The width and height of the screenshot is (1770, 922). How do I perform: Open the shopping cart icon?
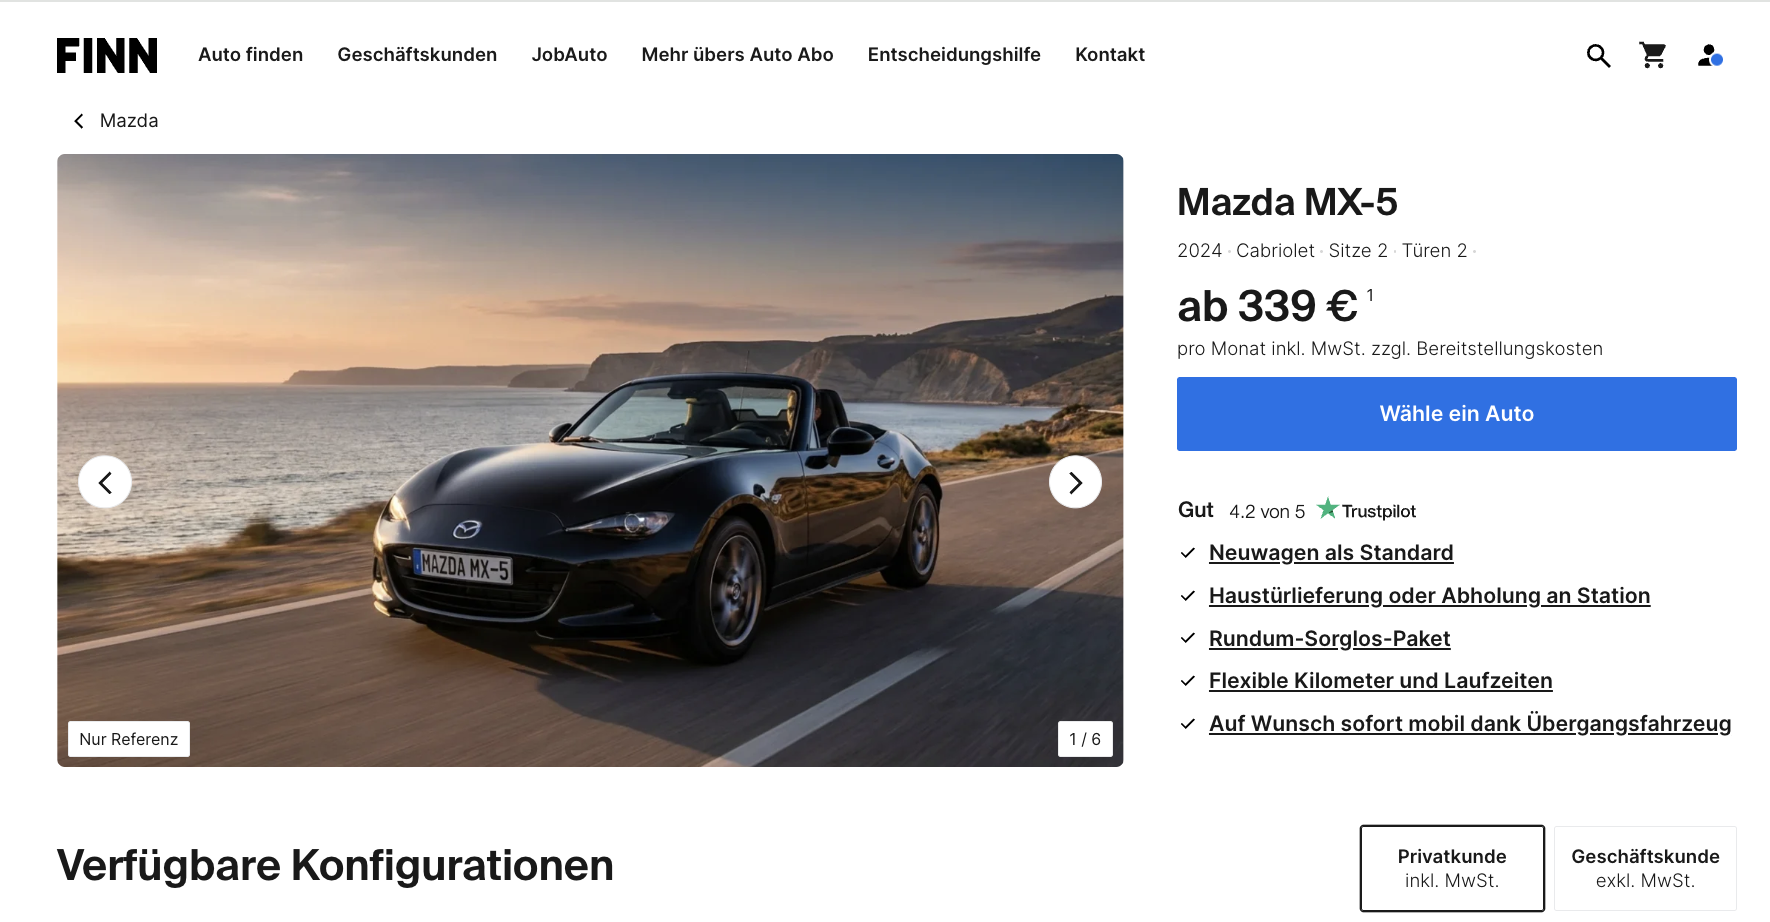point(1653,55)
